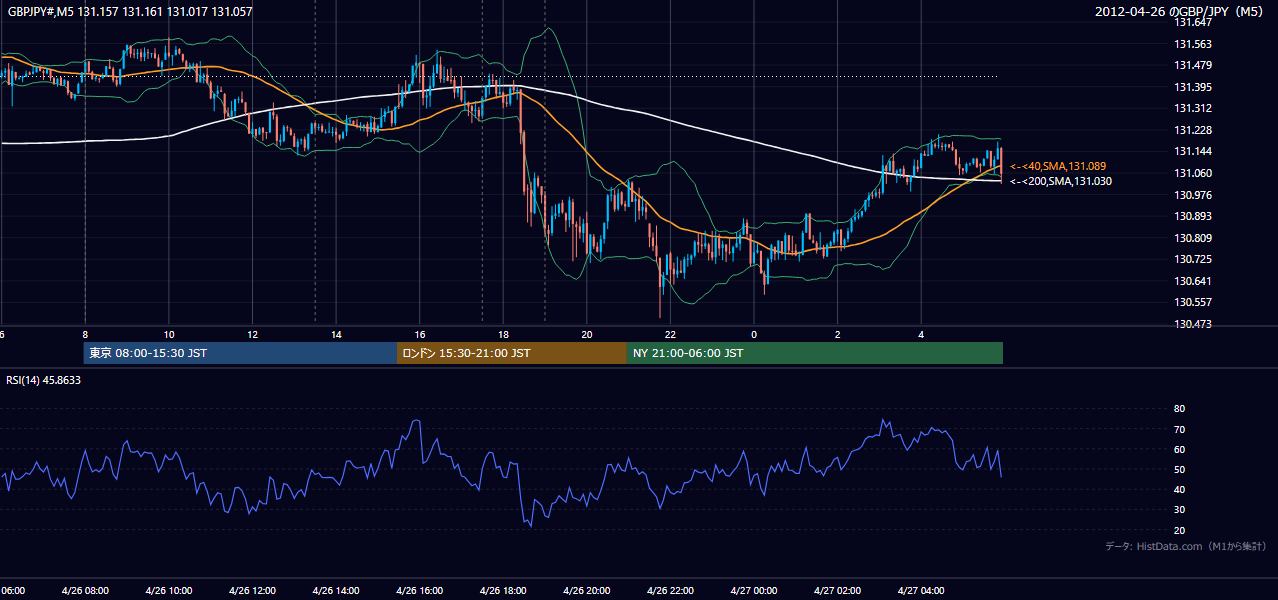Click the 4/26 14:00 time axis label
The height and width of the screenshot is (600, 1278).
click(x=335, y=590)
